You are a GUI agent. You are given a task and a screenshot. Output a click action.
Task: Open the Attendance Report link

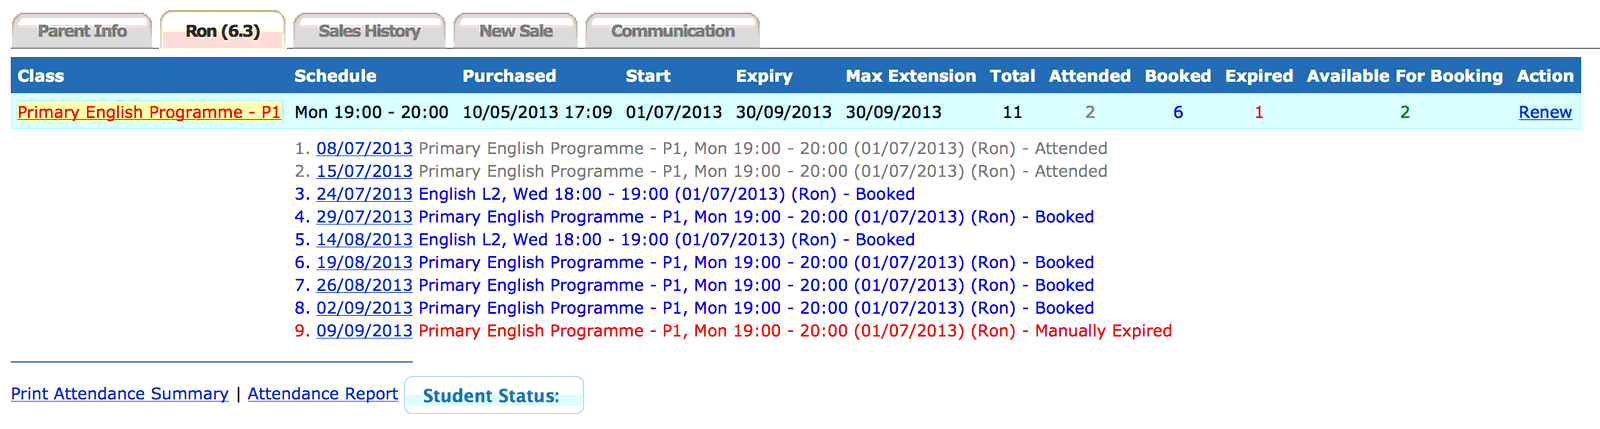pyautogui.click(x=323, y=394)
